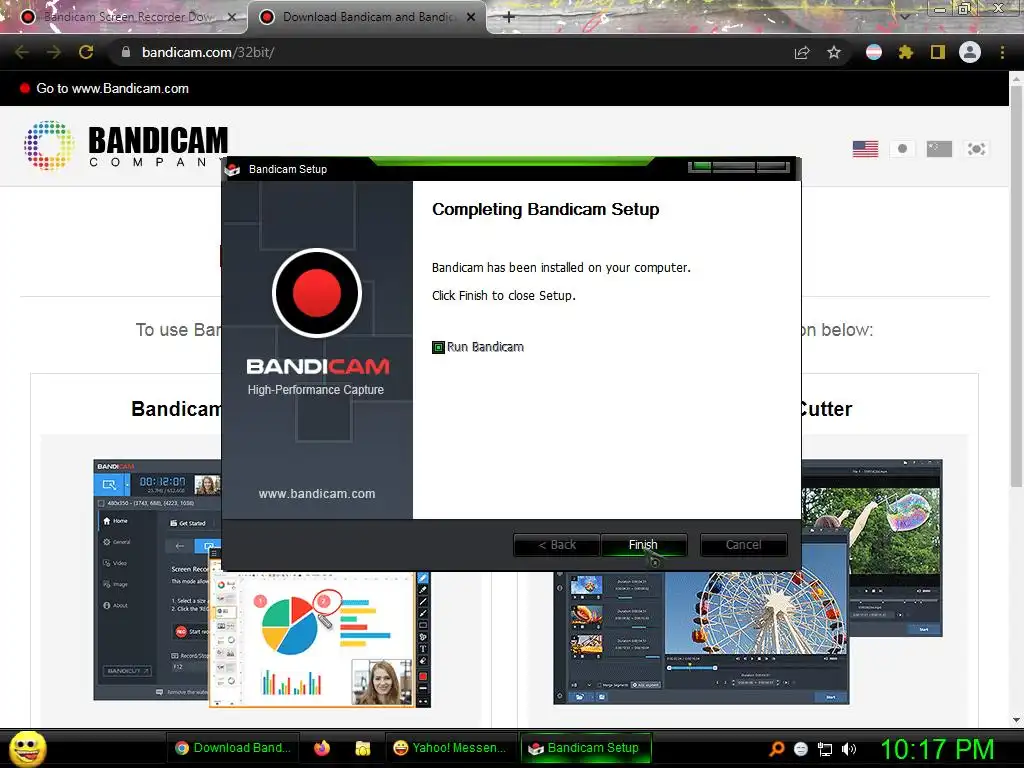Click Finish in Bandicam Setup

643,545
